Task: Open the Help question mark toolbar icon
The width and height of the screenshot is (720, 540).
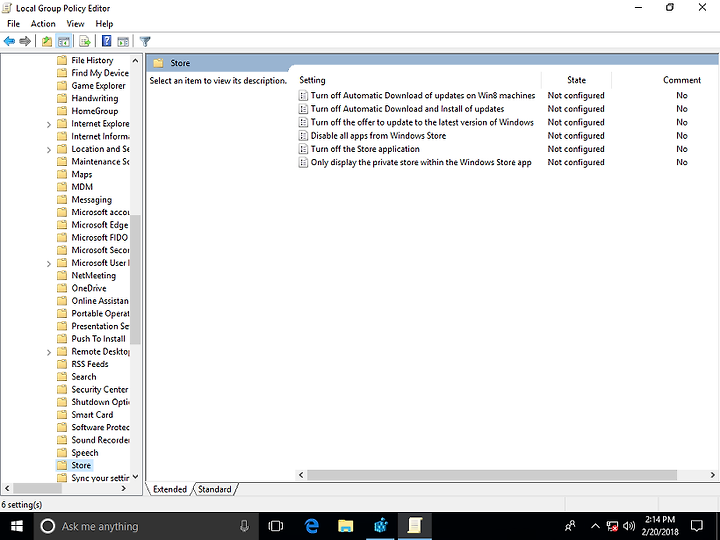Action: tap(107, 41)
